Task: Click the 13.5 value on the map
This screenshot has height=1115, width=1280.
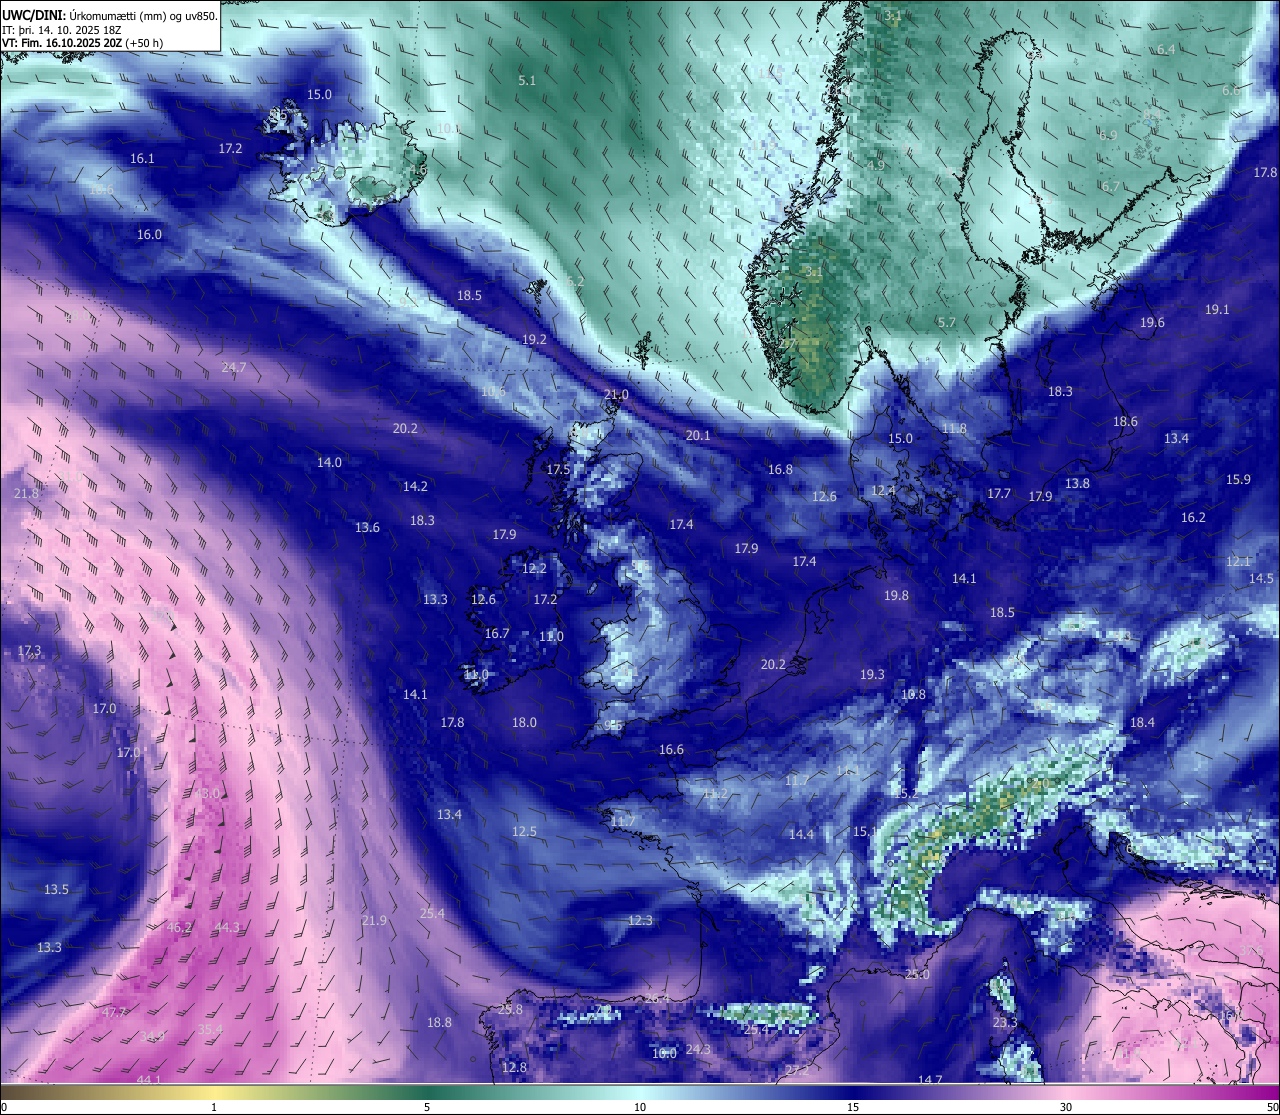Action: point(56,889)
